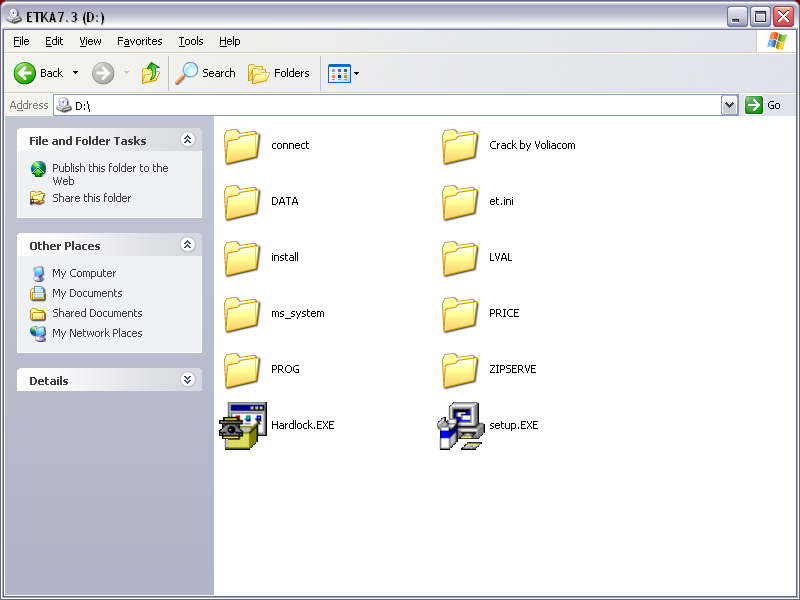Open the Search toolbar button
Viewport: 800px width, 600px height.
click(x=206, y=73)
